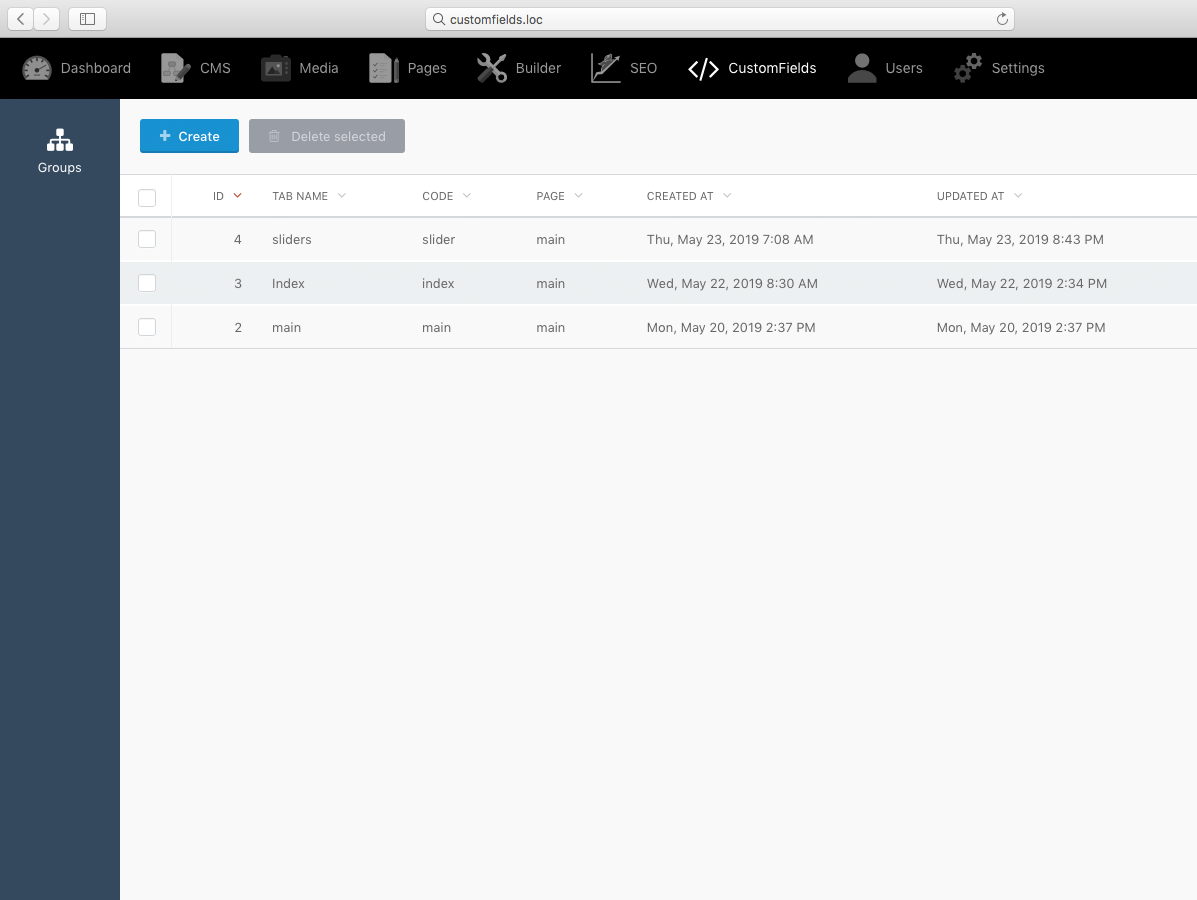Viewport: 1197px width, 900px height.
Task: Click the SEO chart icon
Action: click(605, 68)
